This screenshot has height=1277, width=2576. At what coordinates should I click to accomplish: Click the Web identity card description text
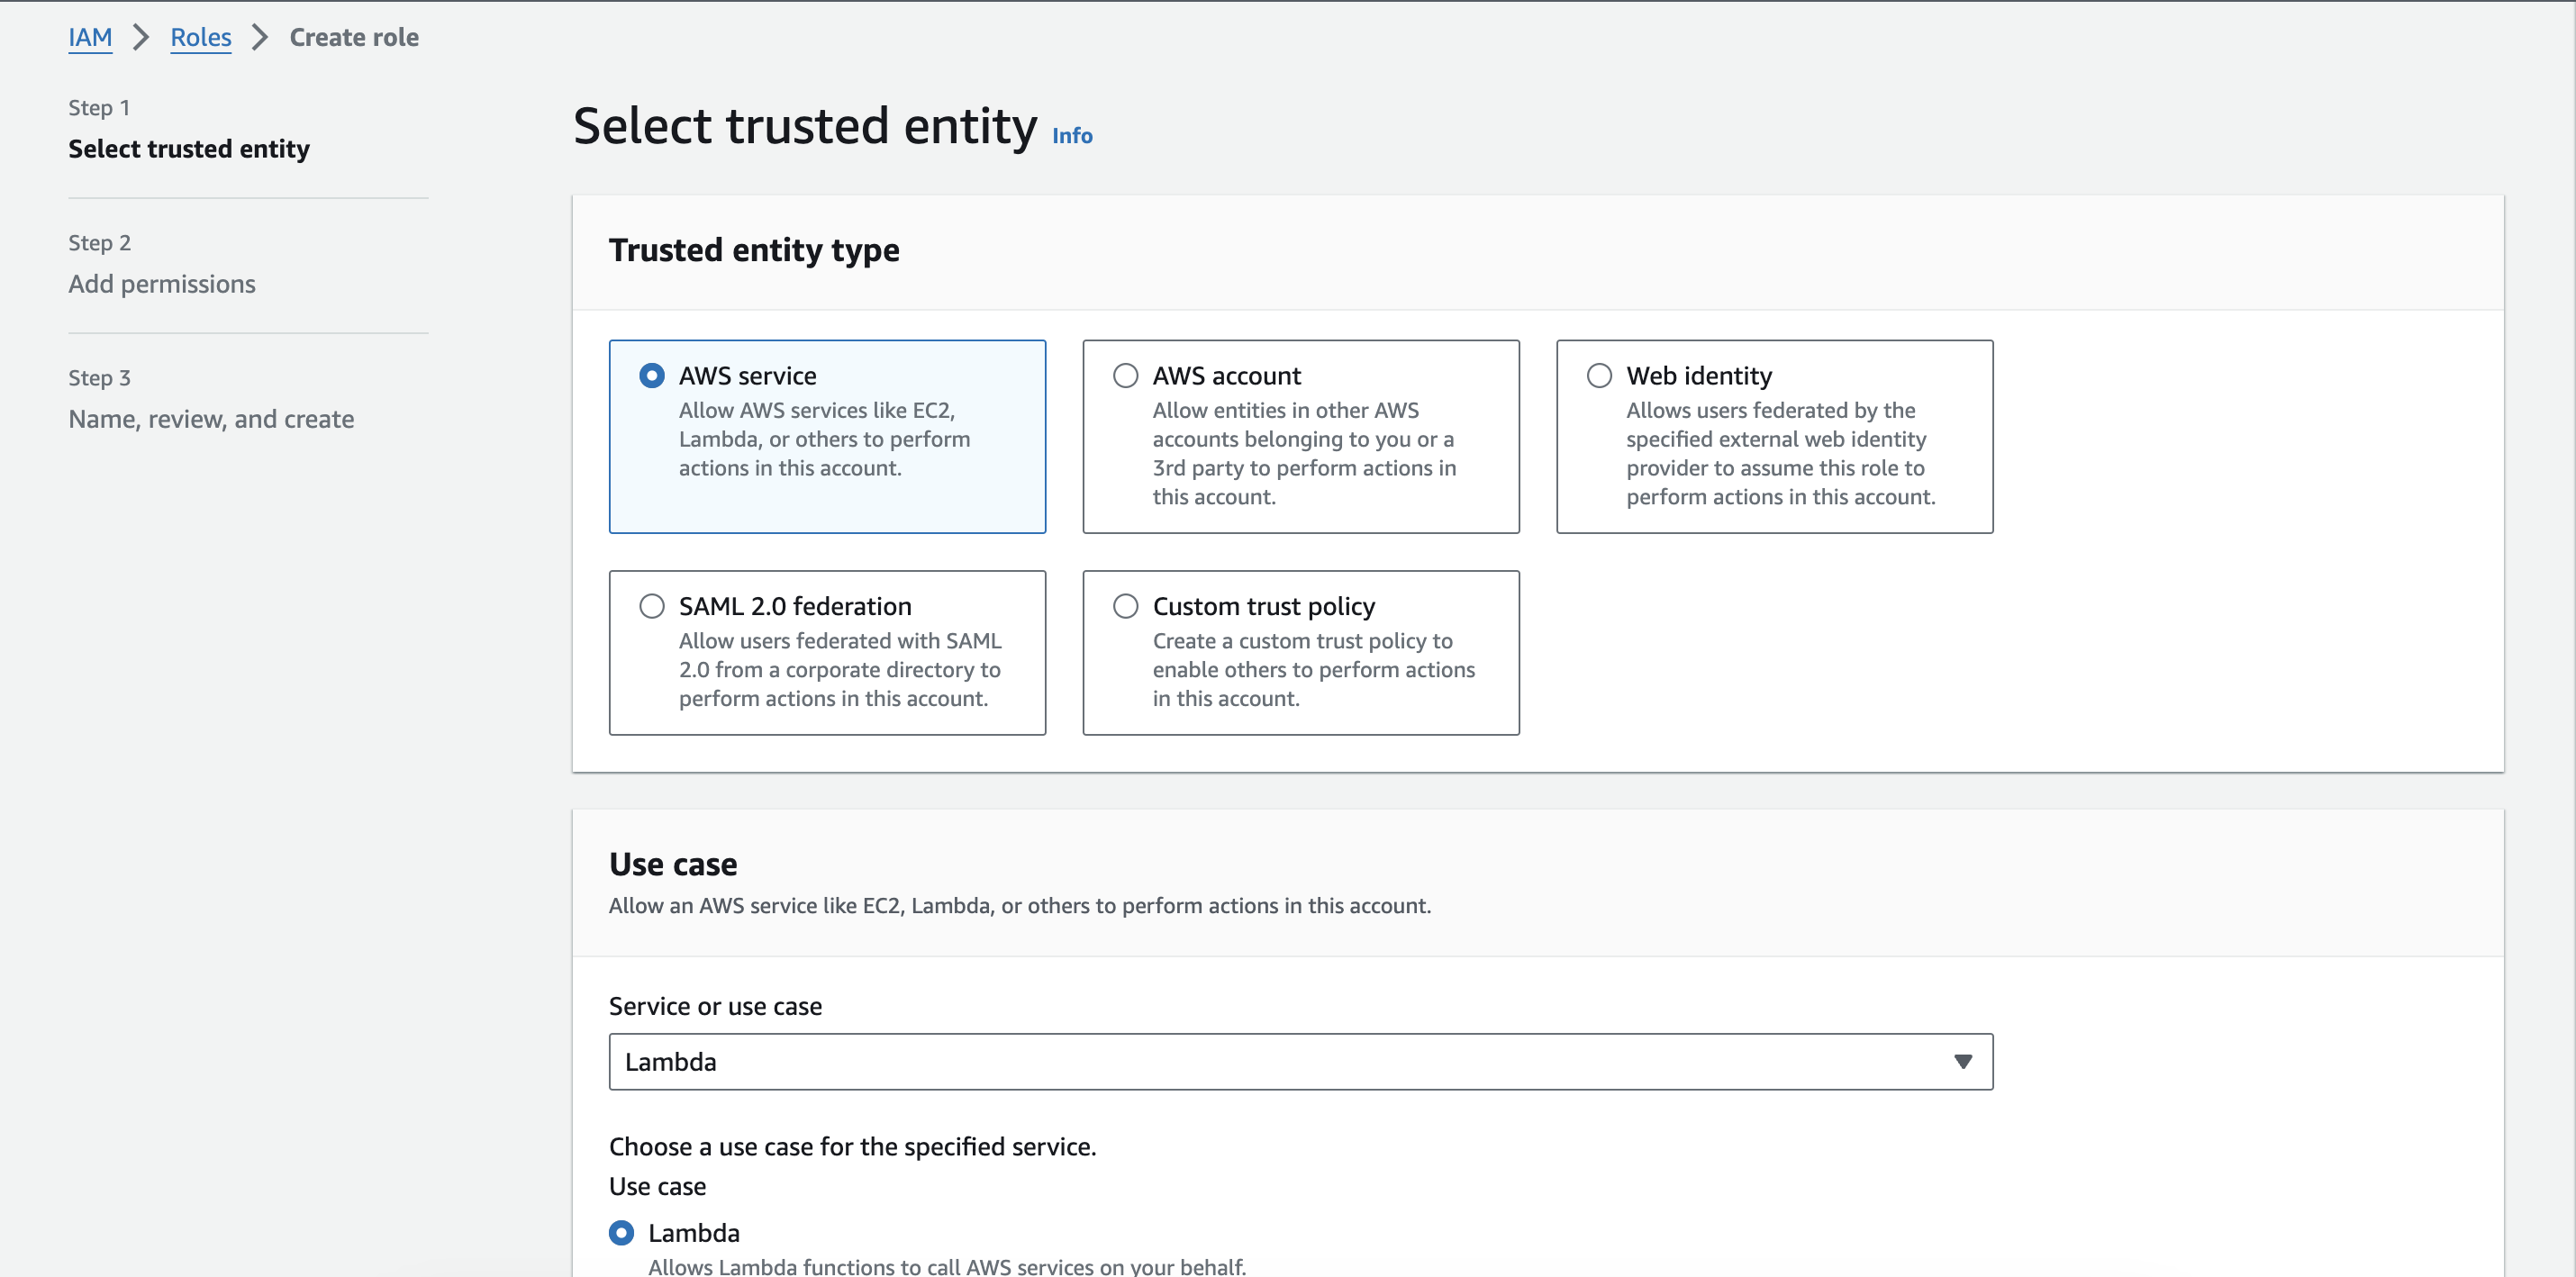tap(1780, 453)
